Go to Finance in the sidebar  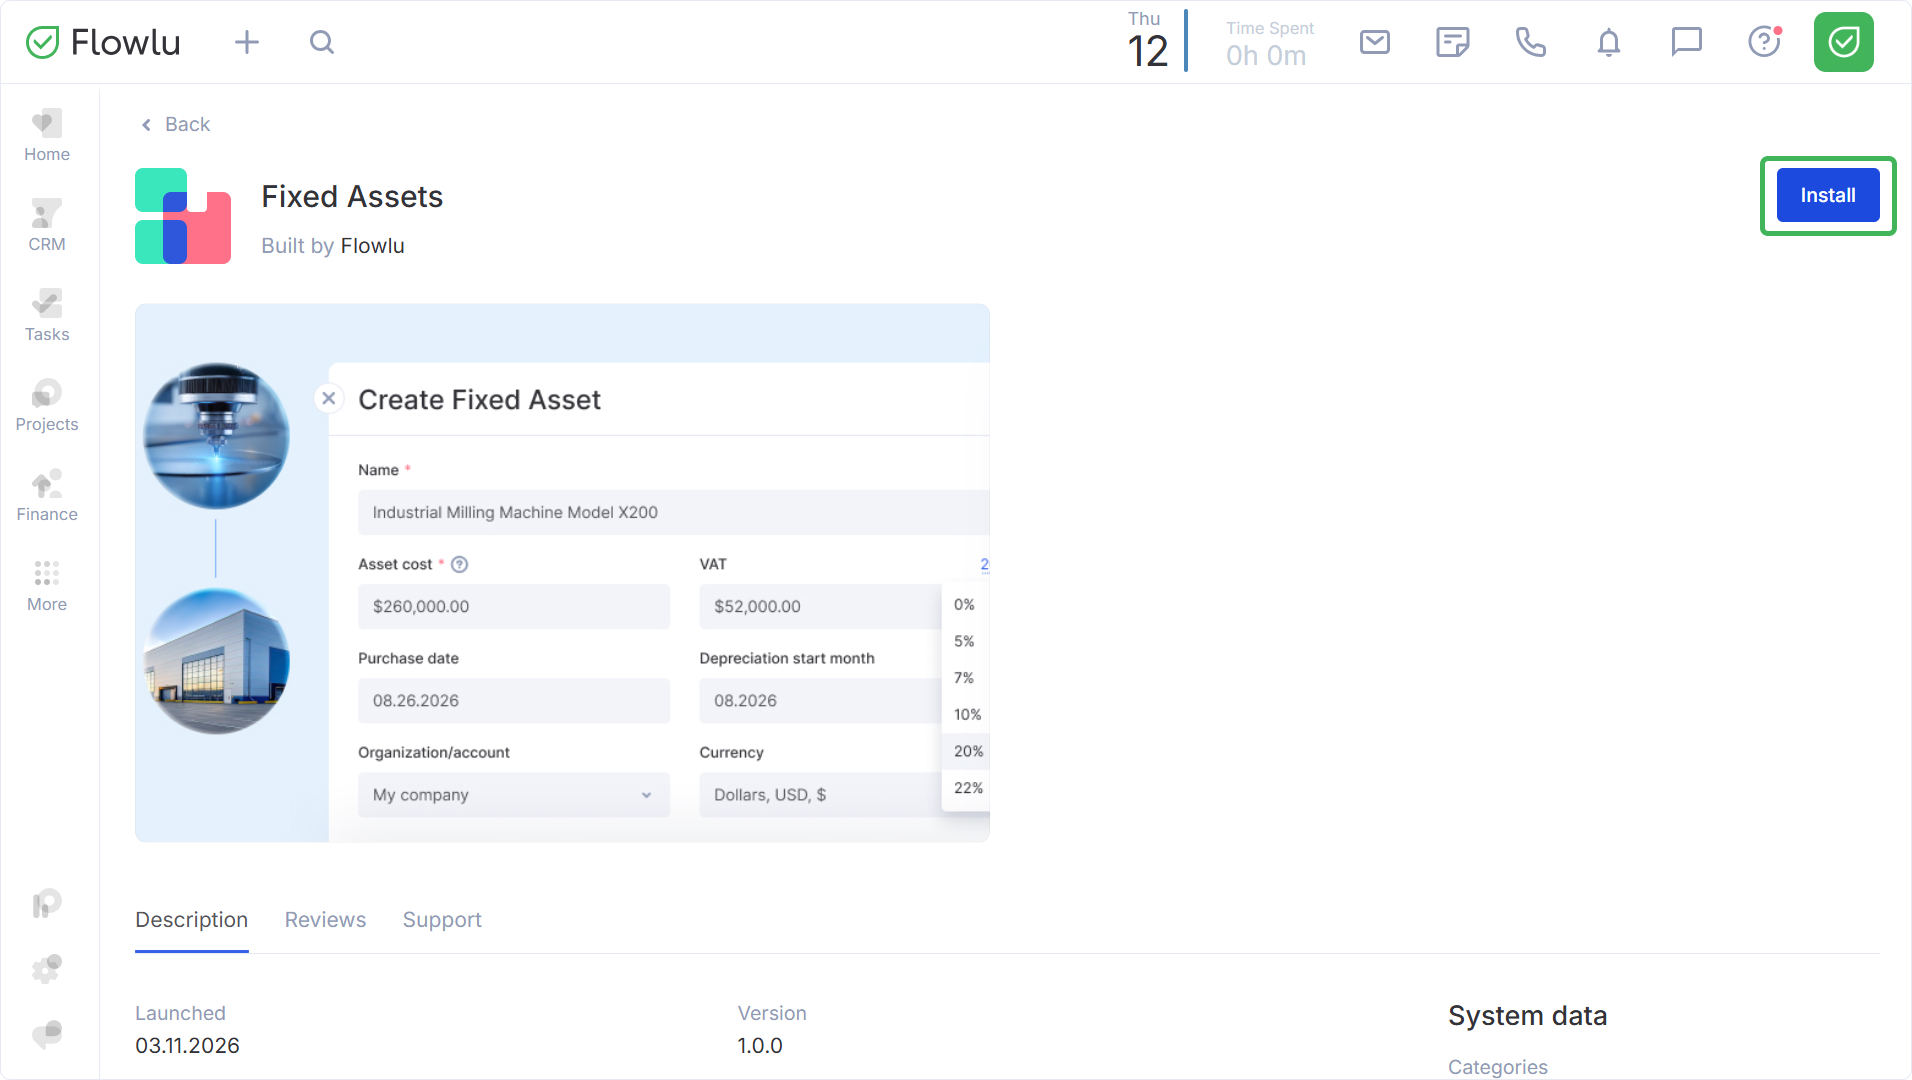[47, 495]
